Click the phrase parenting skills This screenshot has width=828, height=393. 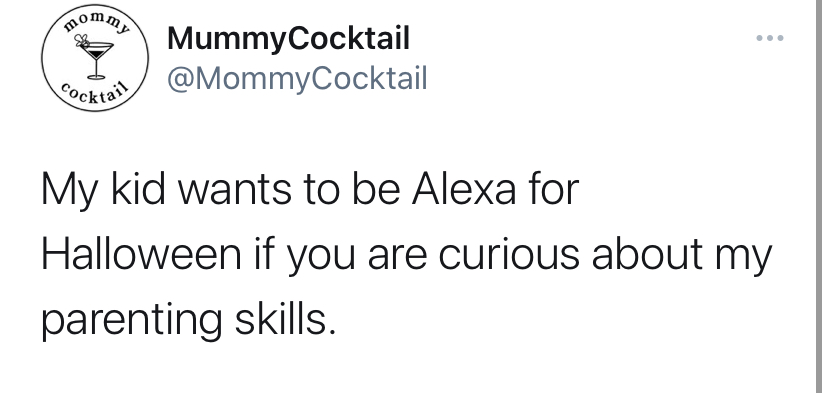pos(189,321)
